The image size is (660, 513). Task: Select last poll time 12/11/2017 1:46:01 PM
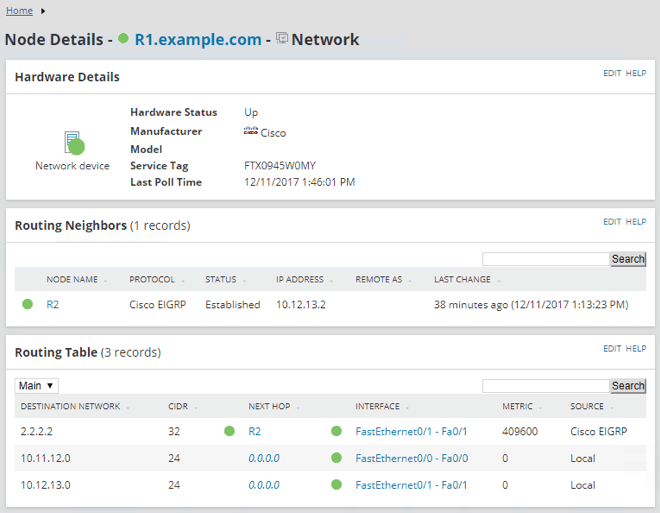tap(300, 182)
